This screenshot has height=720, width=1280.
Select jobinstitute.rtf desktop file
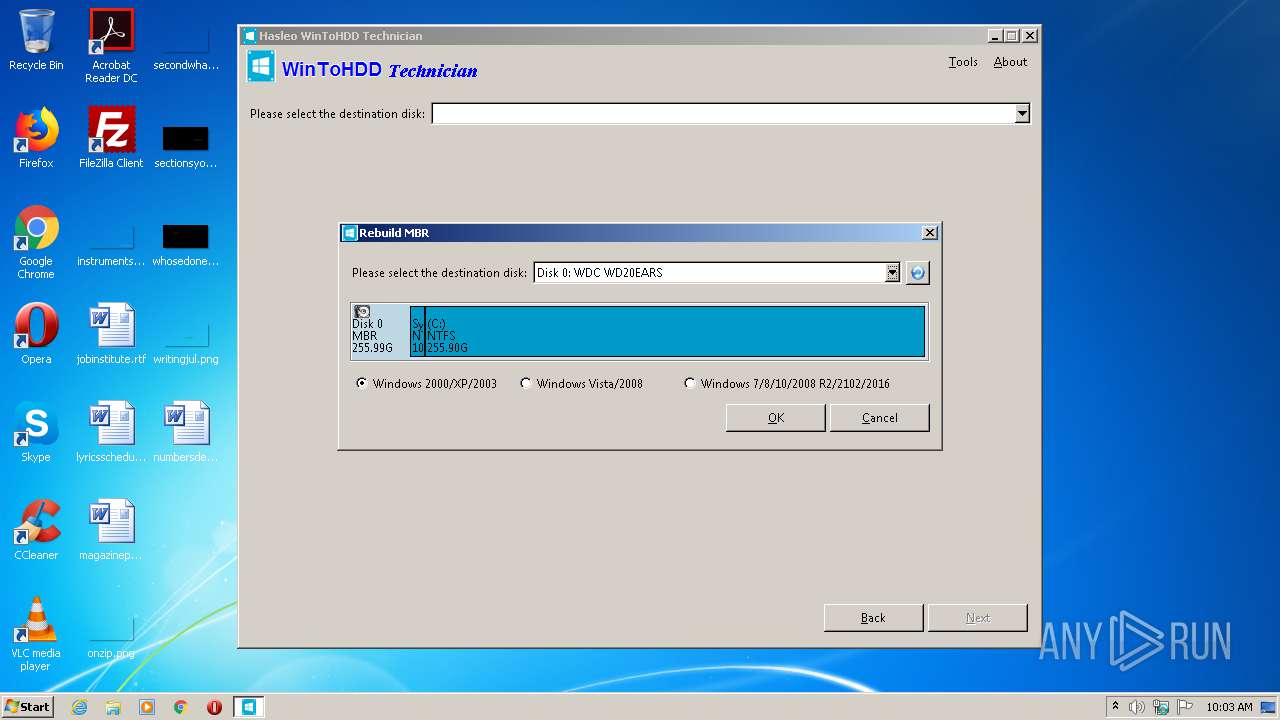(x=111, y=334)
